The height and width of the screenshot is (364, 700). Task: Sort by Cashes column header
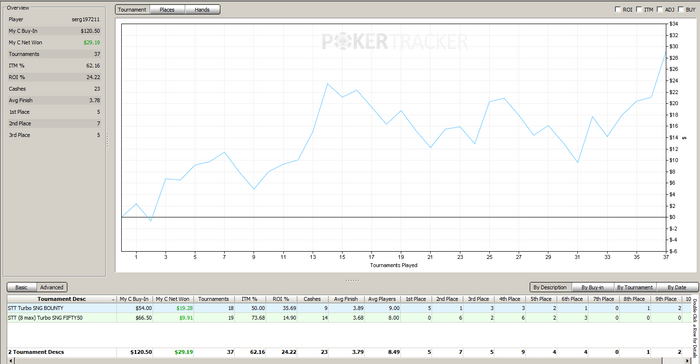312,299
